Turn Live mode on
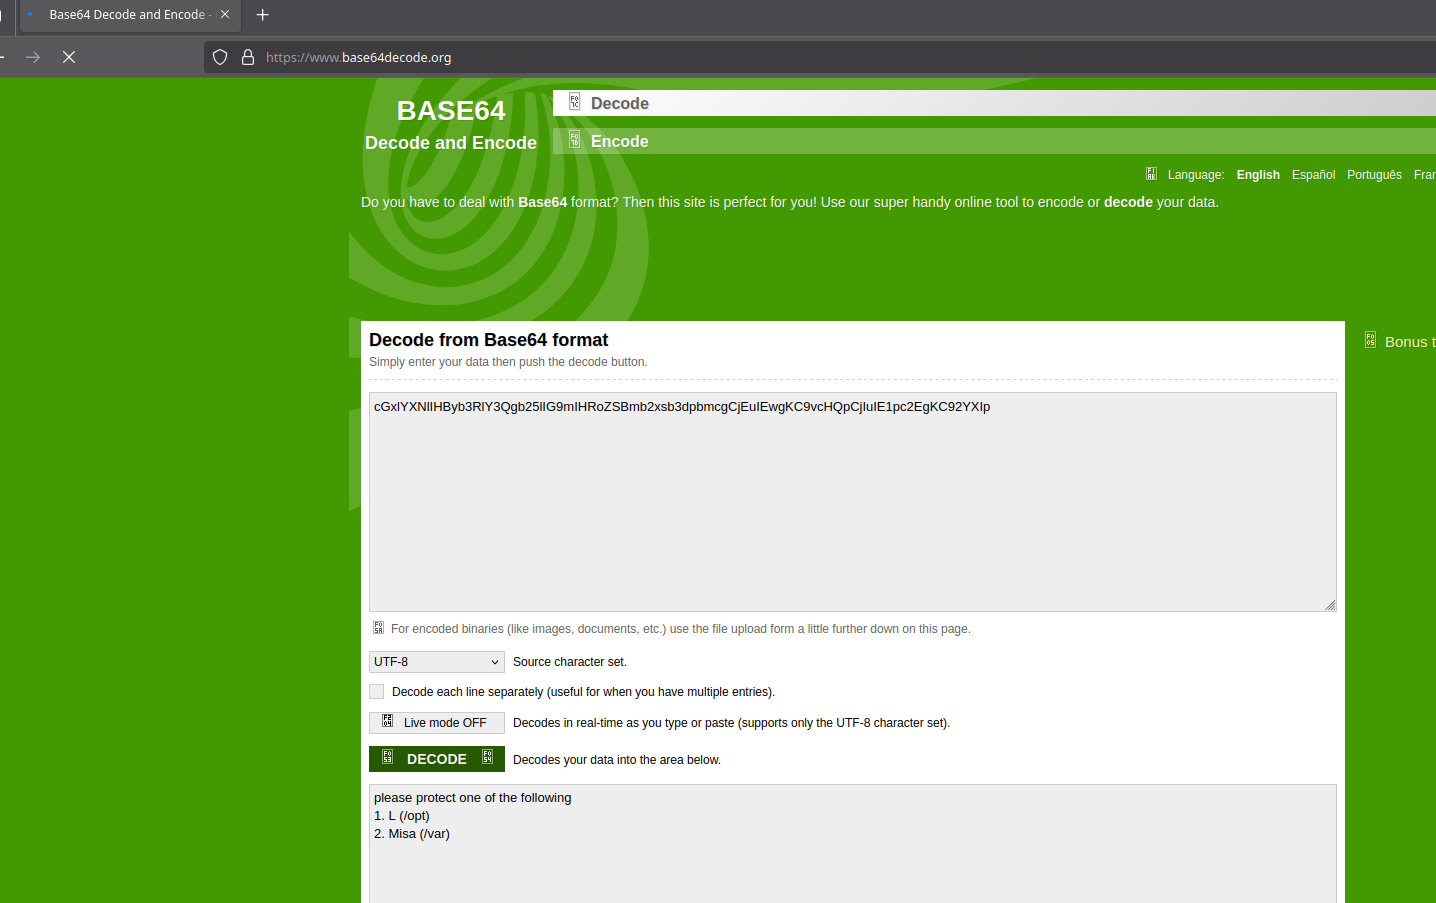 pyautogui.click(x=436, y=722)
